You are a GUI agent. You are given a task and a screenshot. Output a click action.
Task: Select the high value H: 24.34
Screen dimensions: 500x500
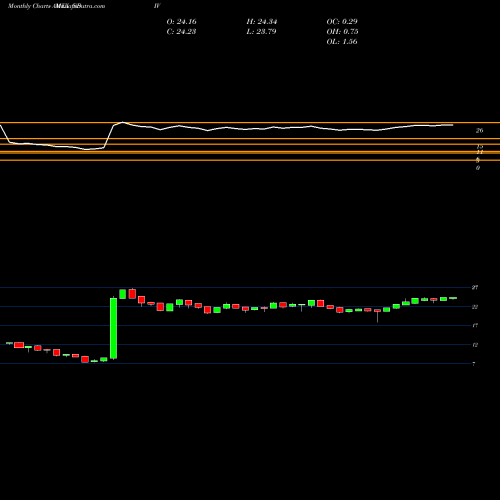pos(262,22)
